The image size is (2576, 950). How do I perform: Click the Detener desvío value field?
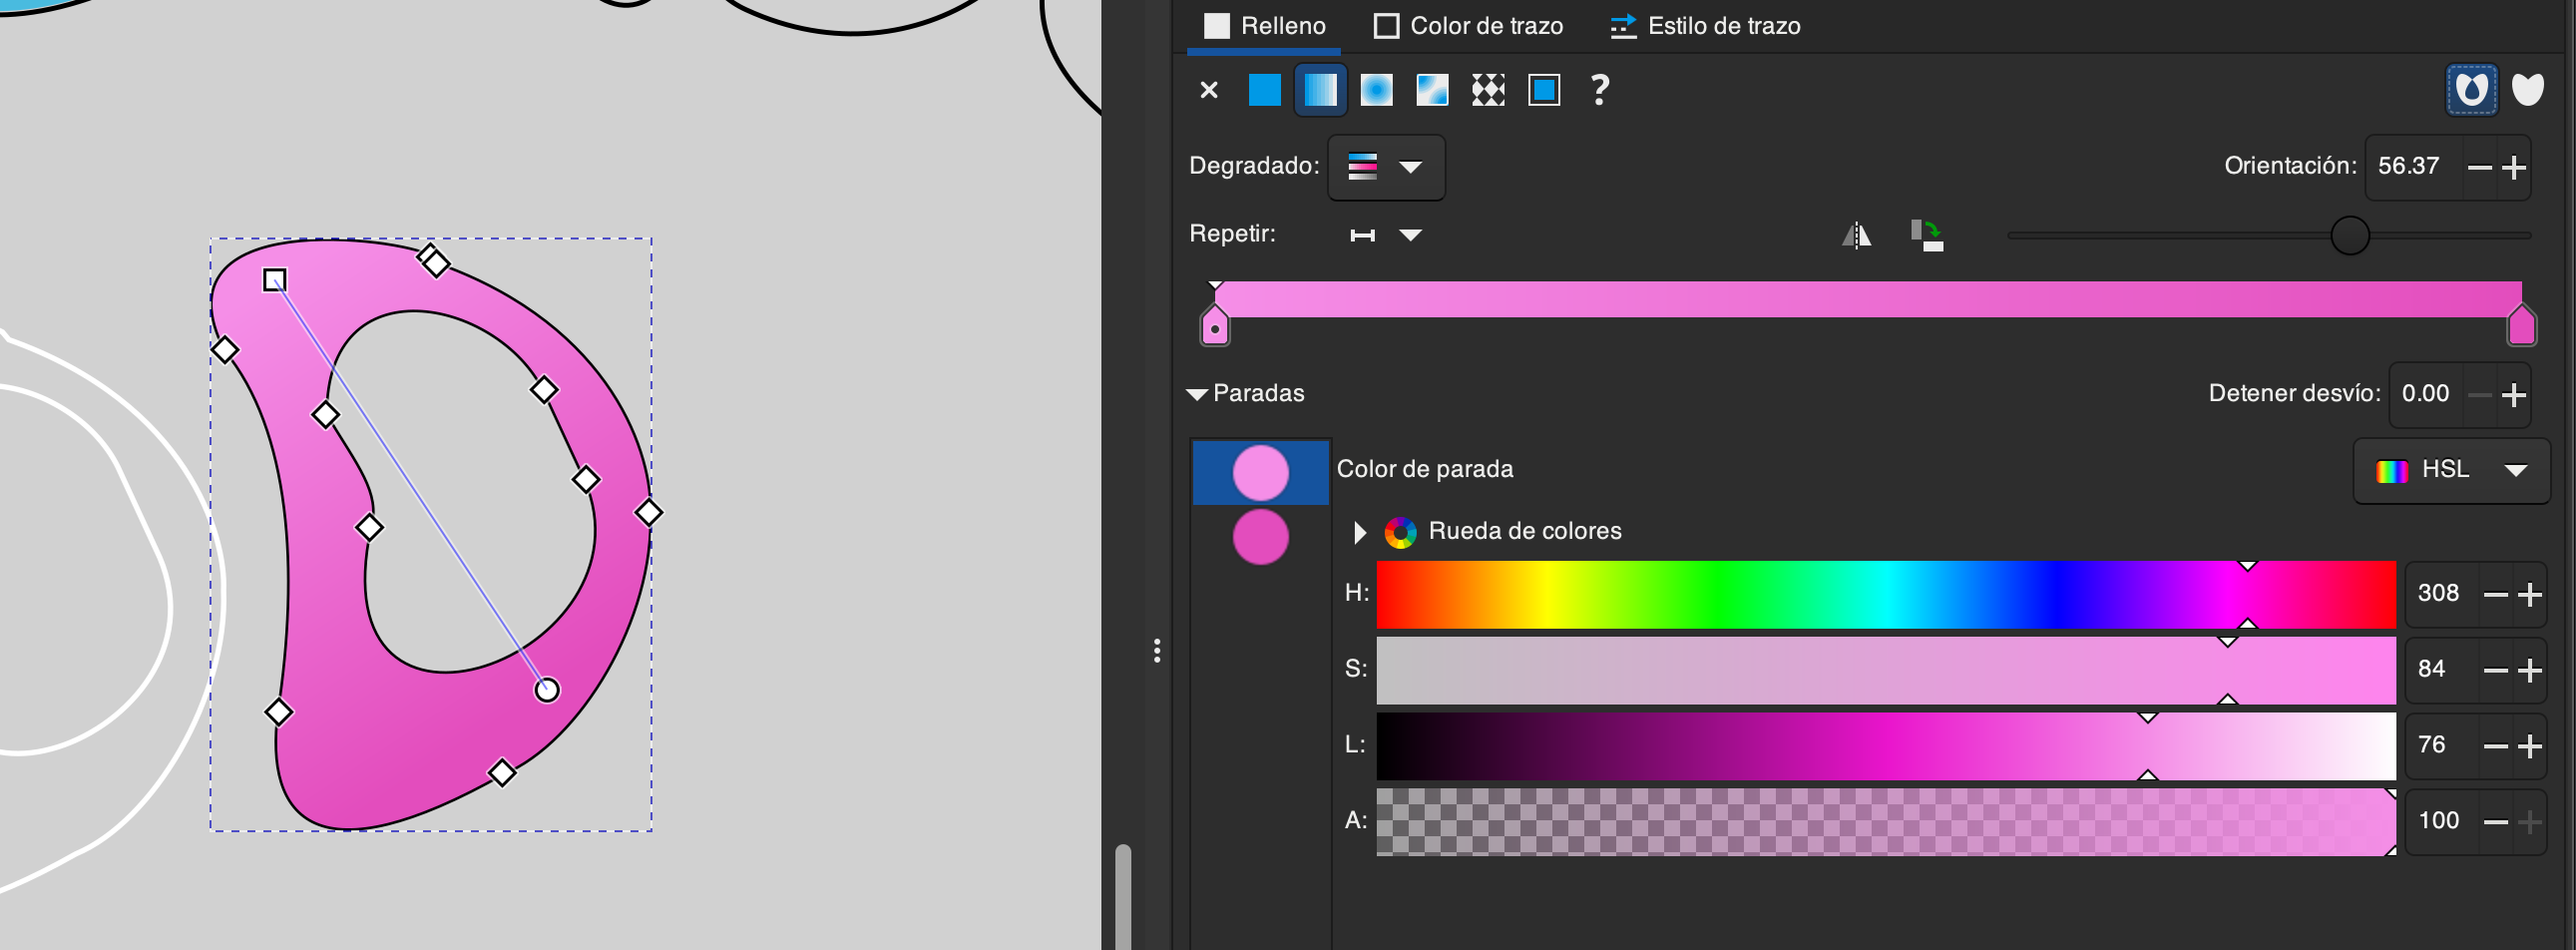coord(2426,394)
